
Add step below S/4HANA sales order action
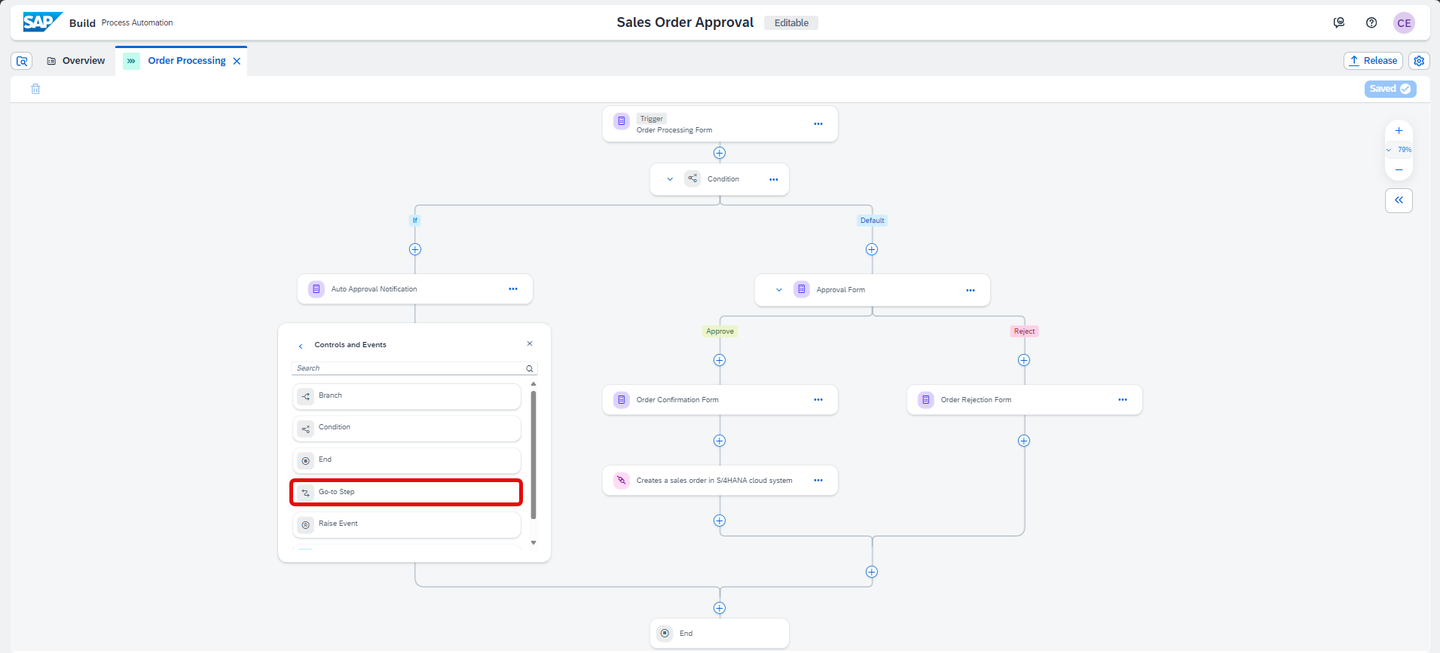[x=719, y=520]
